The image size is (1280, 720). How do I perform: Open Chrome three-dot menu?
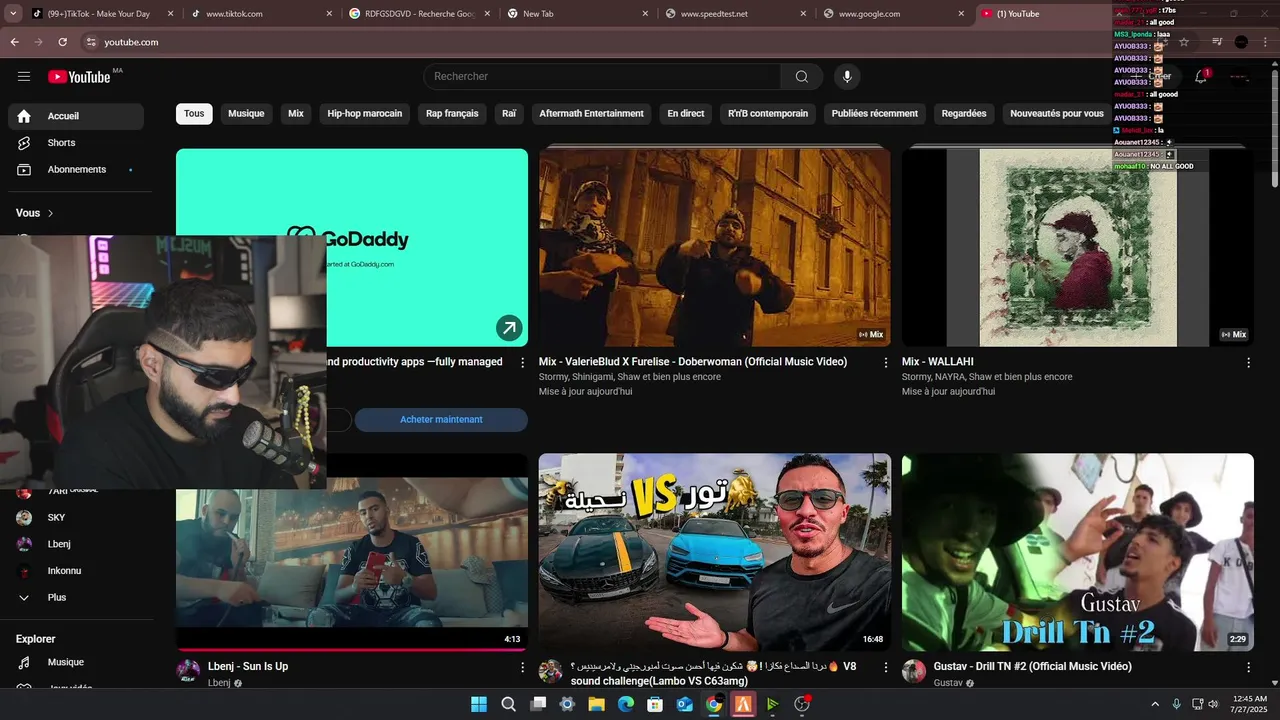(1265, 42)
